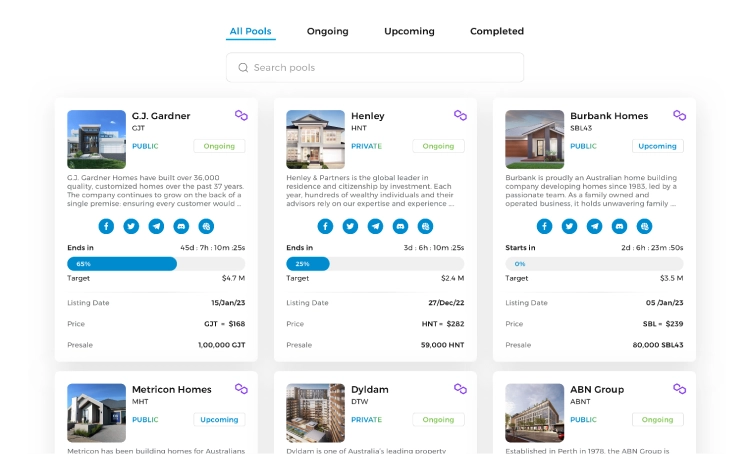Click the 65% progress bar on G.J. Gardner
750x454 pixels.
point(156,264)
